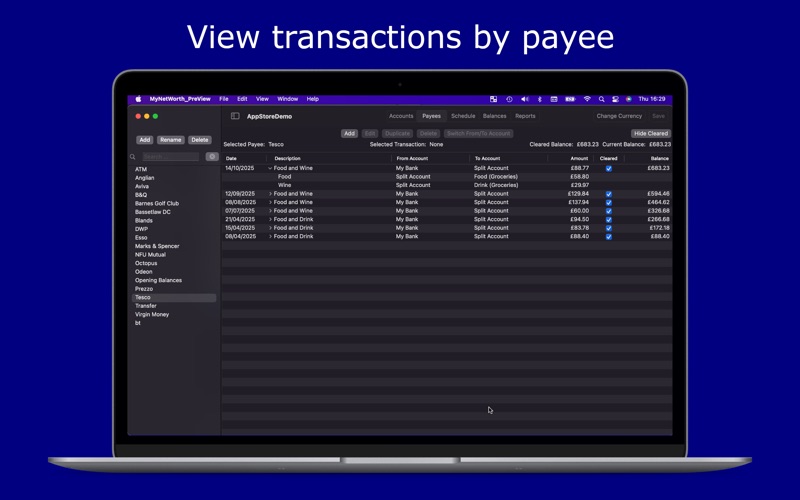
Task: Click the Hide Cleared button
Action: [x=651, y=134]
